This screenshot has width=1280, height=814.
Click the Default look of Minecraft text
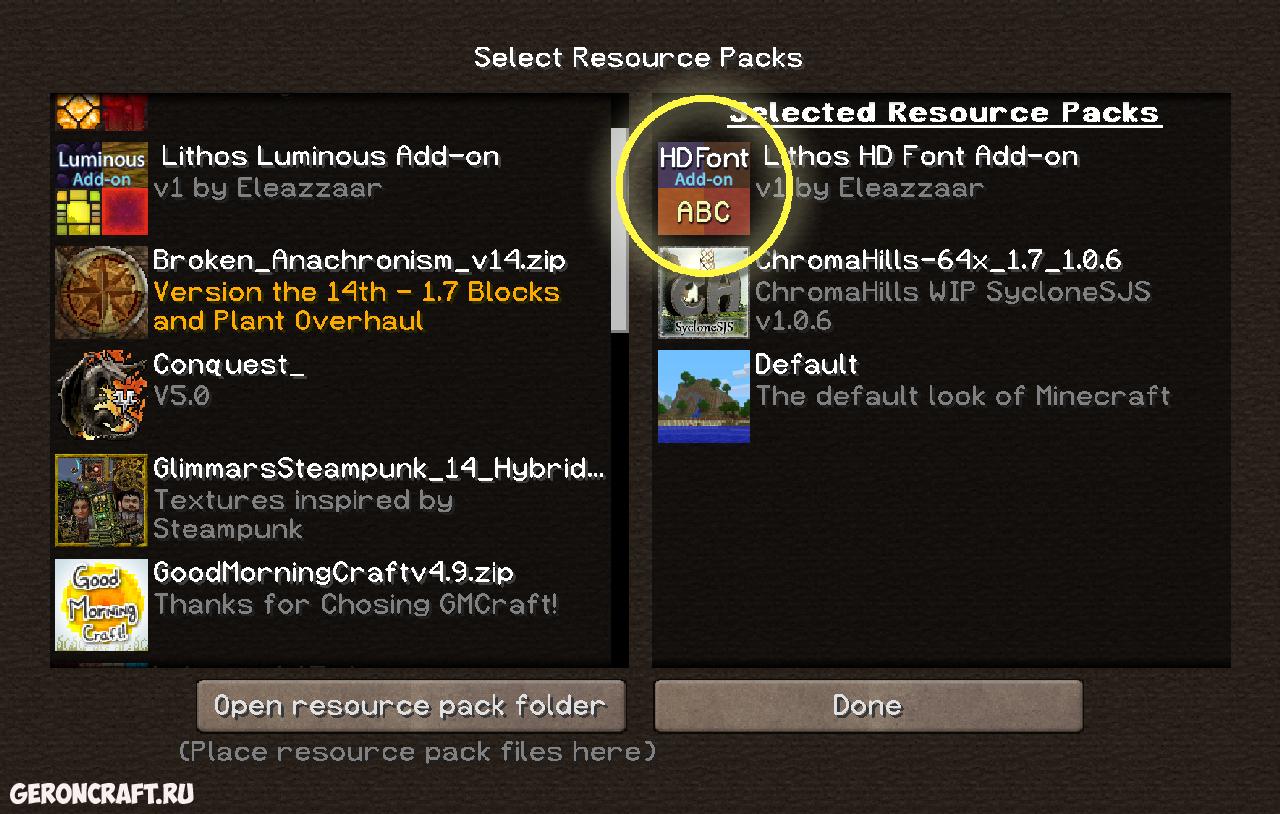click(x=963, y=396)
